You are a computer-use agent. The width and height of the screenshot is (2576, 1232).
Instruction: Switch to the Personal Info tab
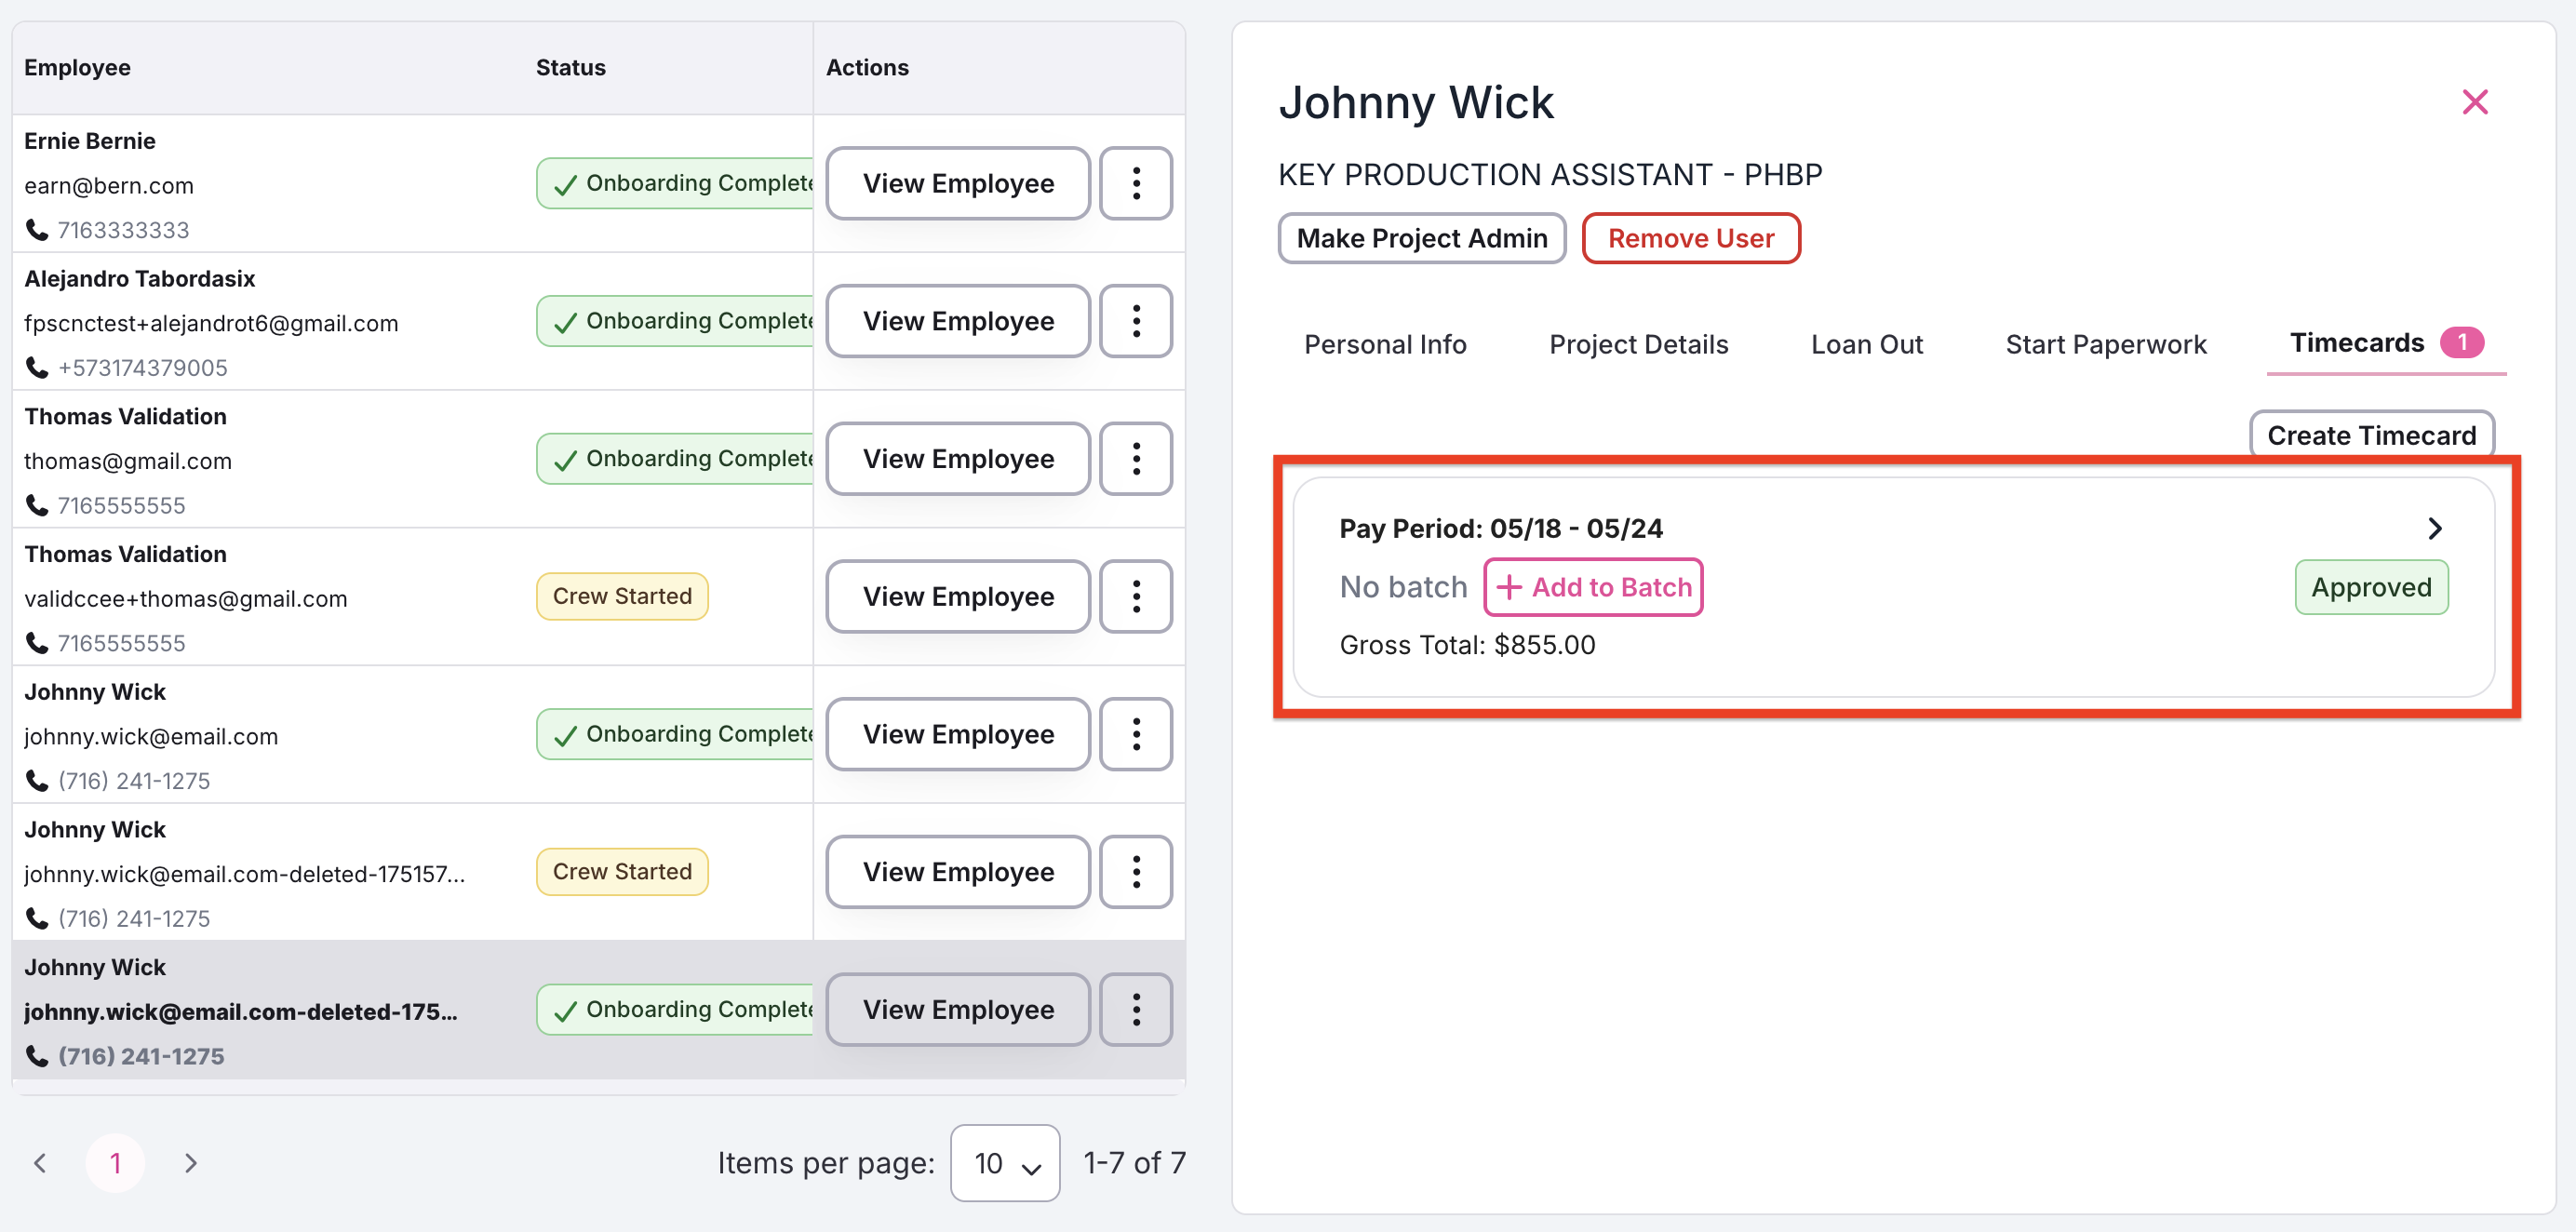coord(1385,345)
